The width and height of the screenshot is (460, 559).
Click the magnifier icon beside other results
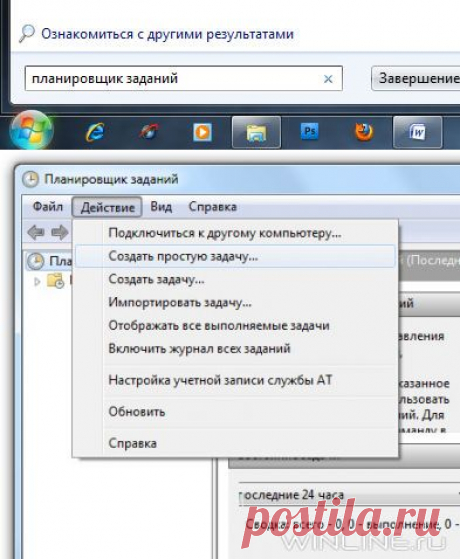pos(27,34)
